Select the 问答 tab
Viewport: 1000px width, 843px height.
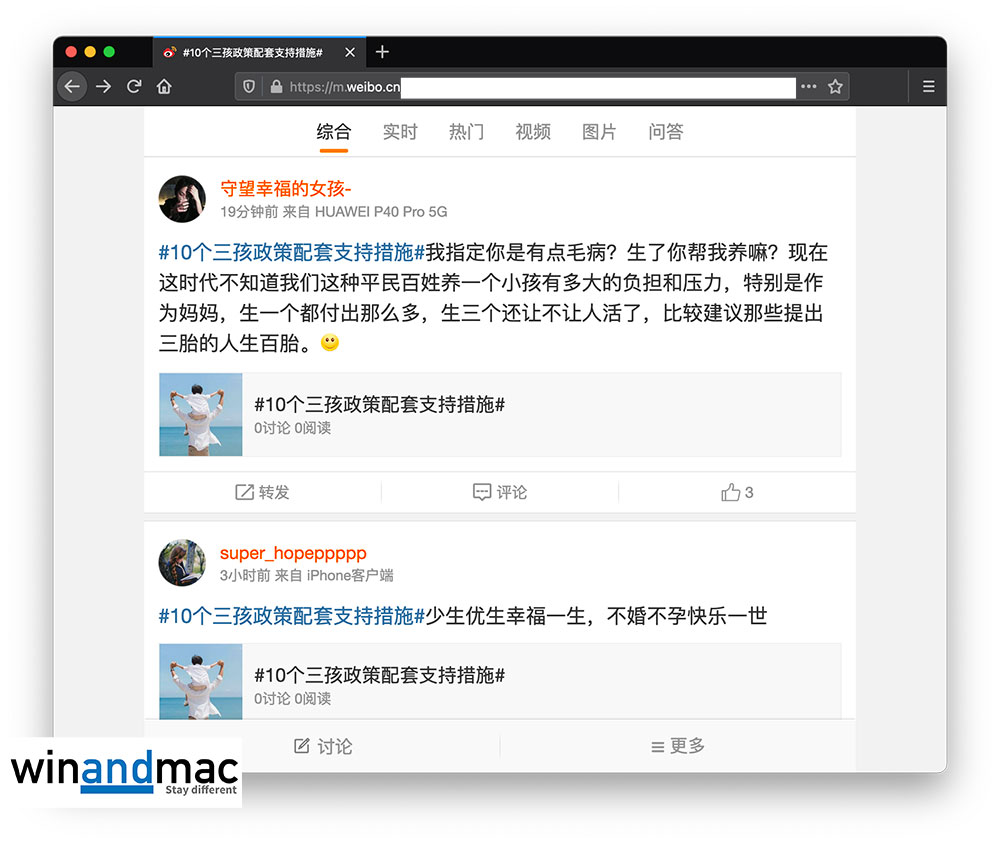(666, 132)
